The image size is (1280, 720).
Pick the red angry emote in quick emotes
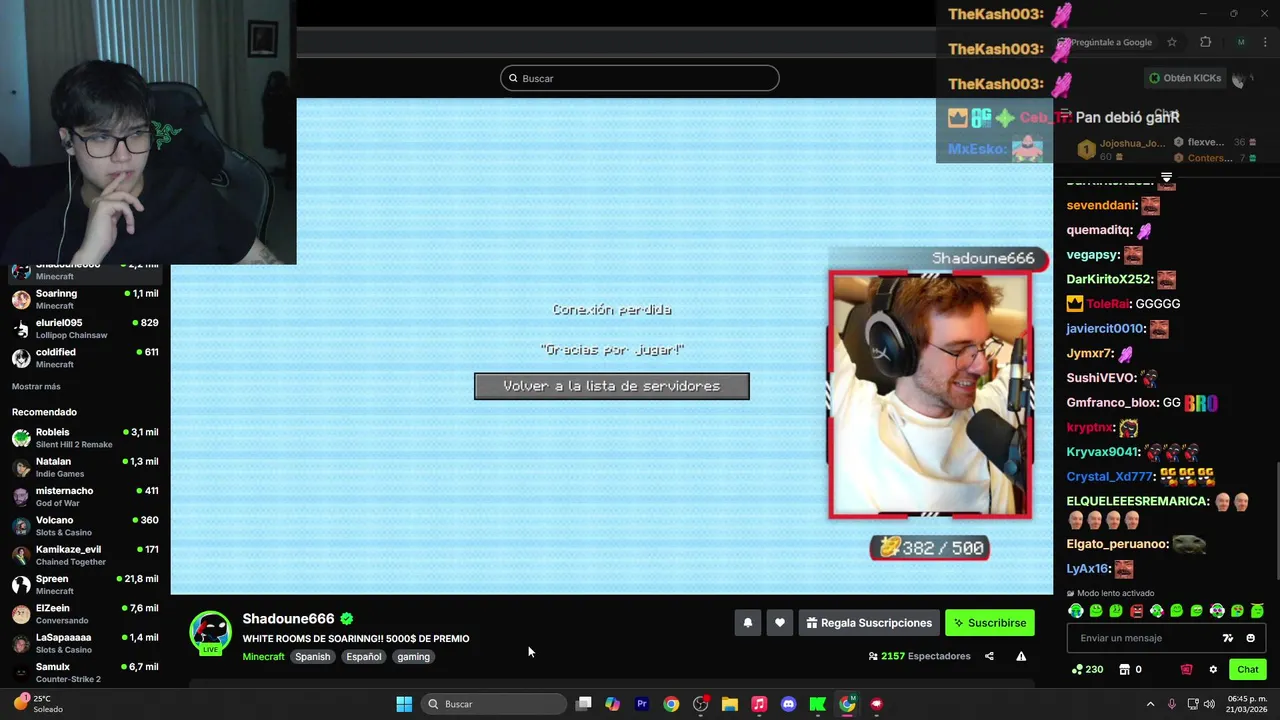1136,611
